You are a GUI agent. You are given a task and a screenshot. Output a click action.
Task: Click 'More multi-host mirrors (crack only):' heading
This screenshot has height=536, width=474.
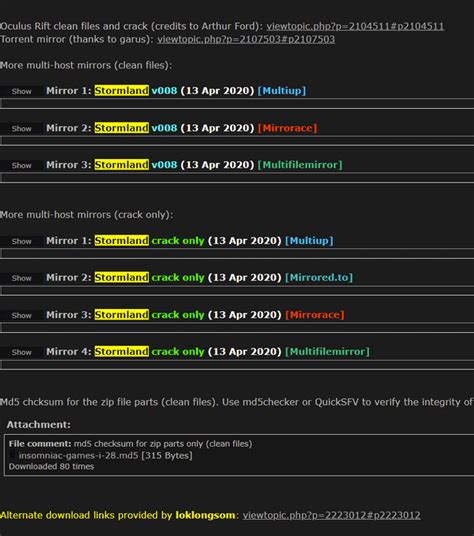click(x=86, y=215)
